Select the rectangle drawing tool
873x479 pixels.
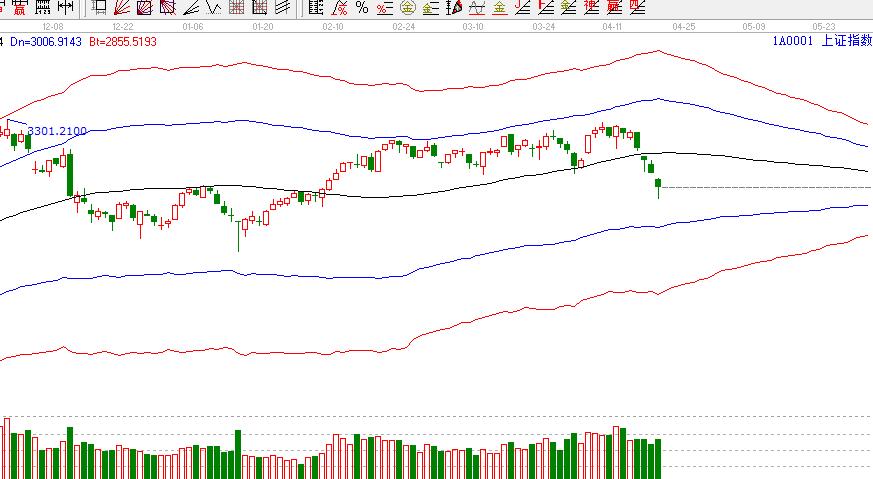click(98, 7)
